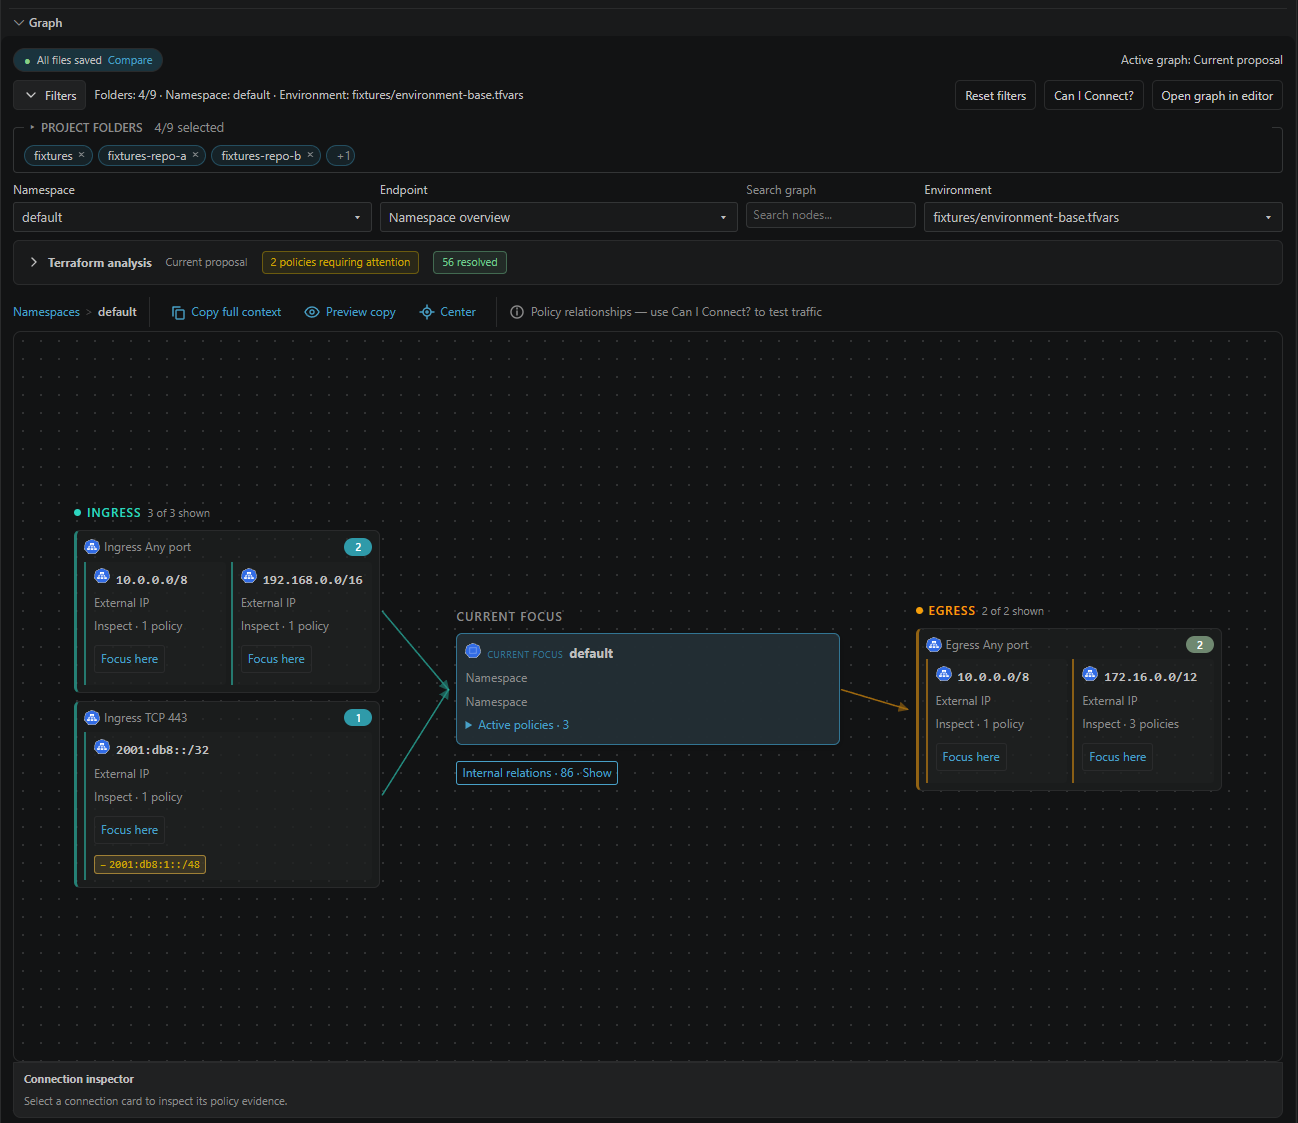Show the 86 internal relations
1298x1123 pixels.
point(537,773)
